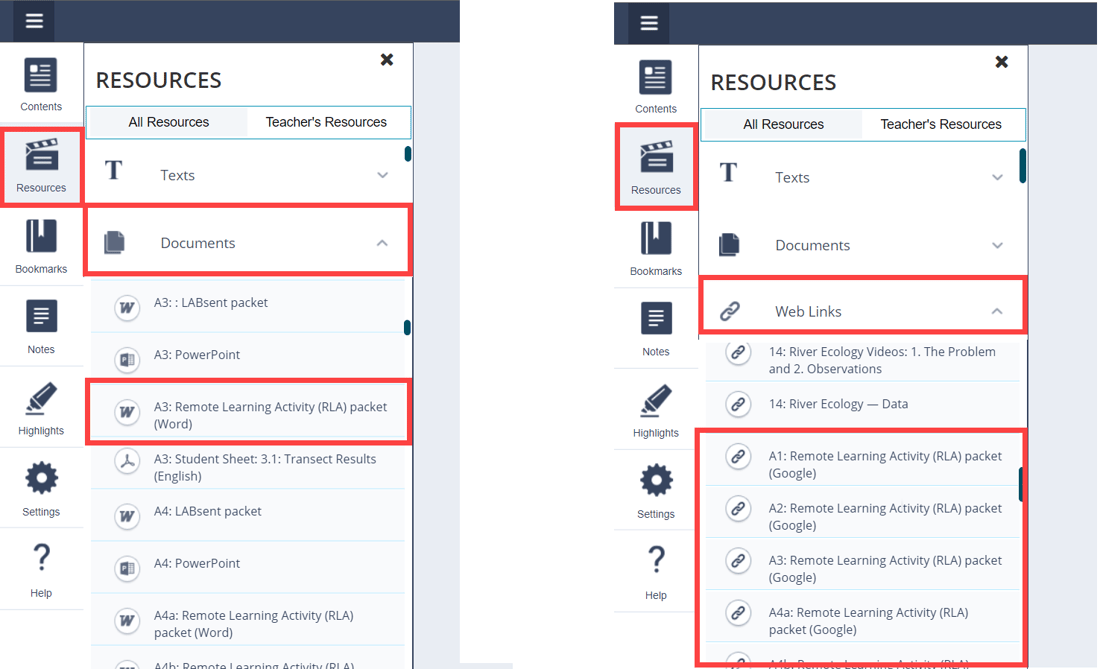Open Highlights in the right screenshot's sidebar
The image size is (1100, 669).
click(x=656, y=411)
